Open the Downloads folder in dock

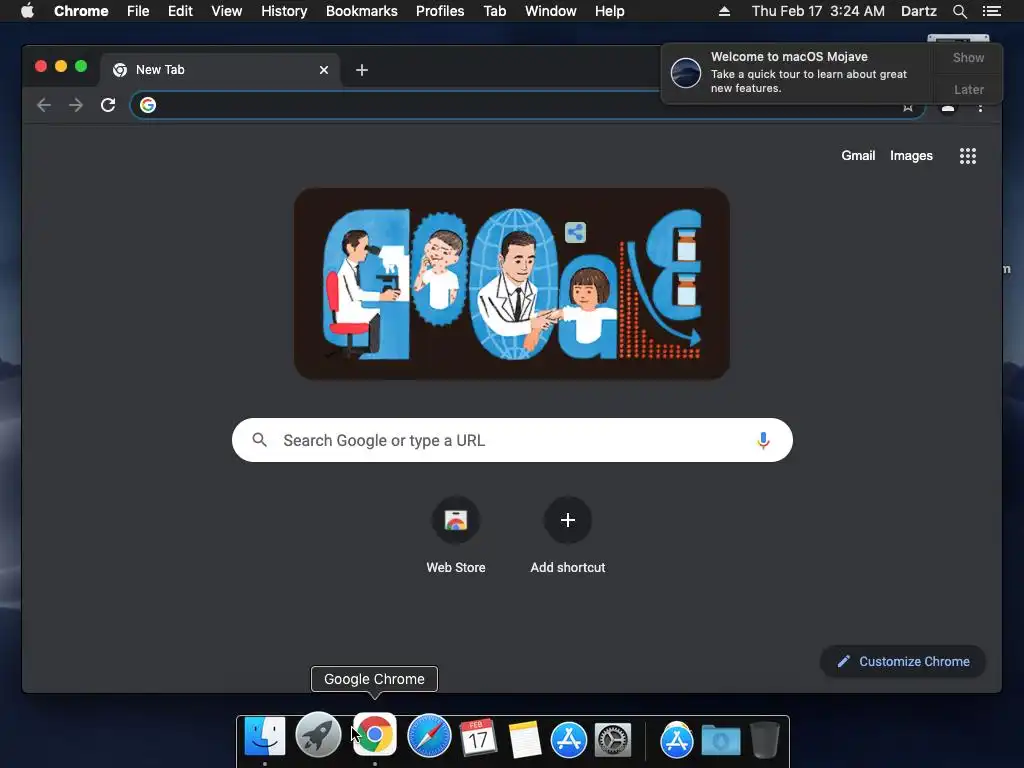point(721,740)
